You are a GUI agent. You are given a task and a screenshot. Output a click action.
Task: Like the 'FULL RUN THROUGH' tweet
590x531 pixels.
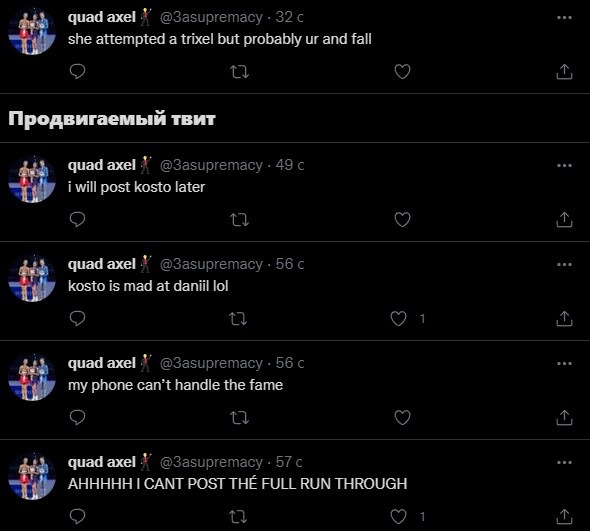point(398,517)
